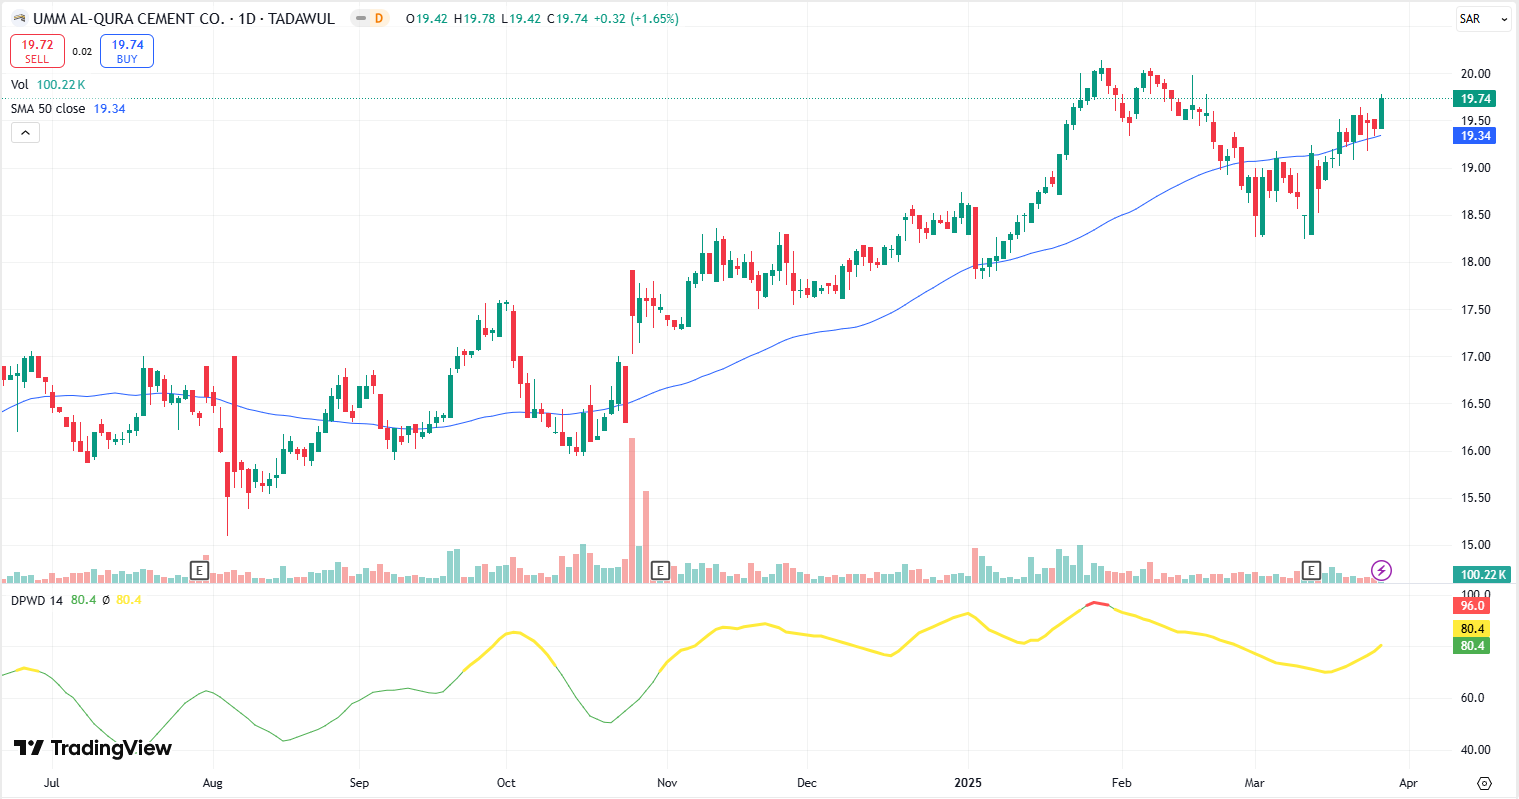Click the orange 'D' delayed data indicator
This screenshot has width=1519, height=799.
tap(378, 19)
